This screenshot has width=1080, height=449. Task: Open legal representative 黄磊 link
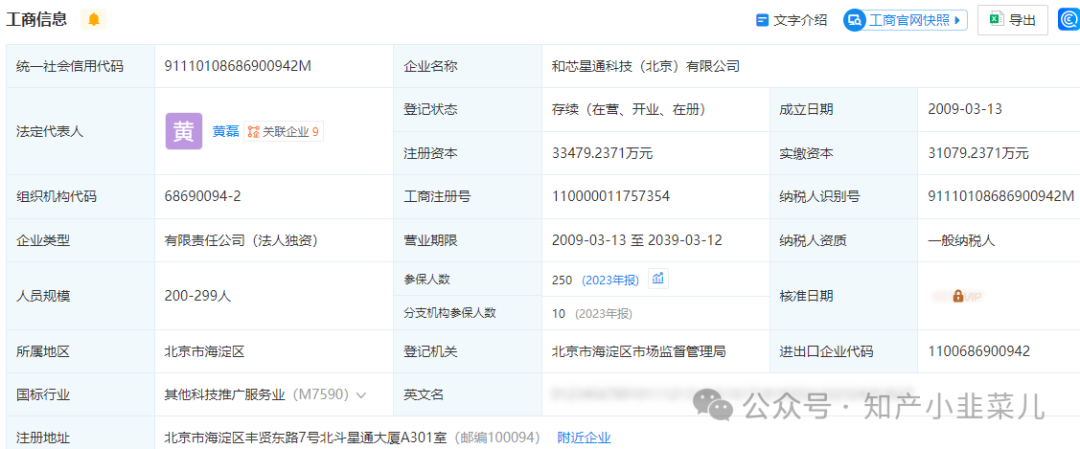(x=225, y=132)
